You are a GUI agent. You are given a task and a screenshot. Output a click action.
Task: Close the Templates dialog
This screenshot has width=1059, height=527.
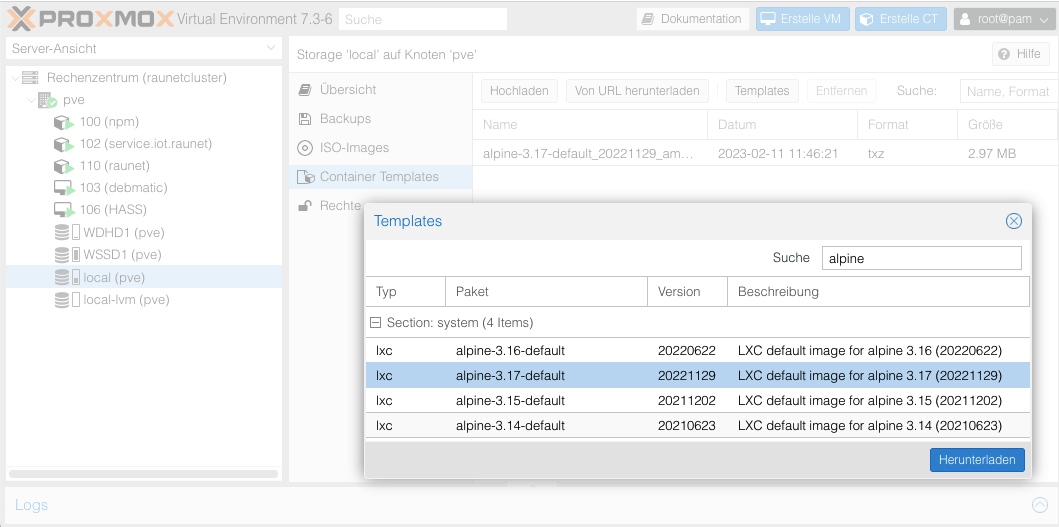(1013, 221)
